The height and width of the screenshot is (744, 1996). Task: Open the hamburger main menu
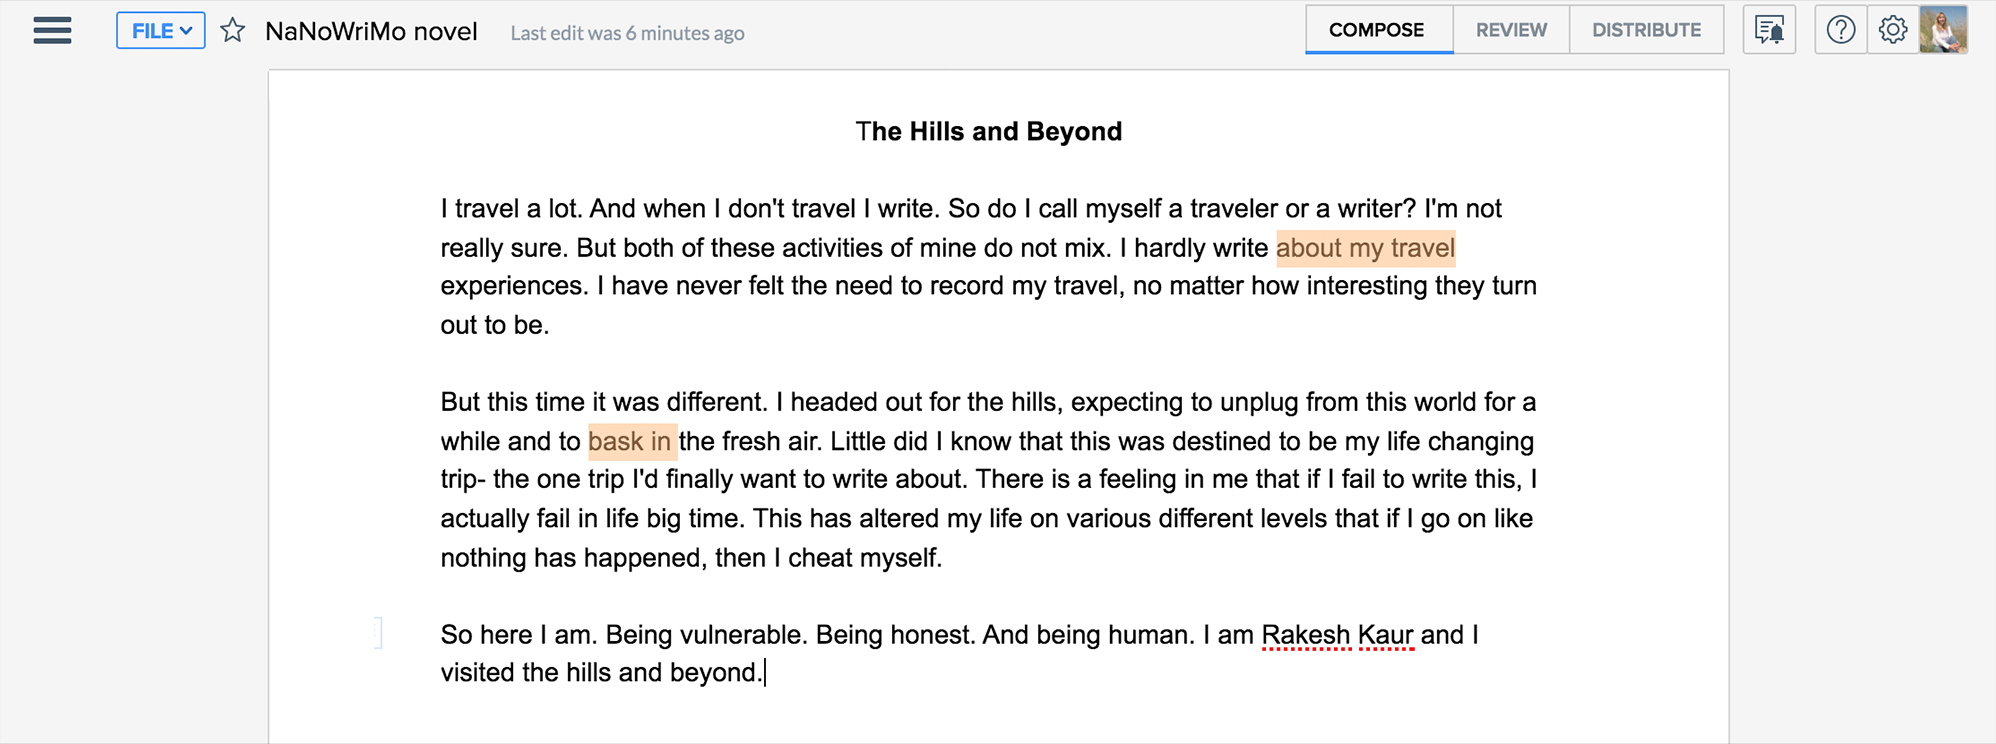click(x=52, y=31)
